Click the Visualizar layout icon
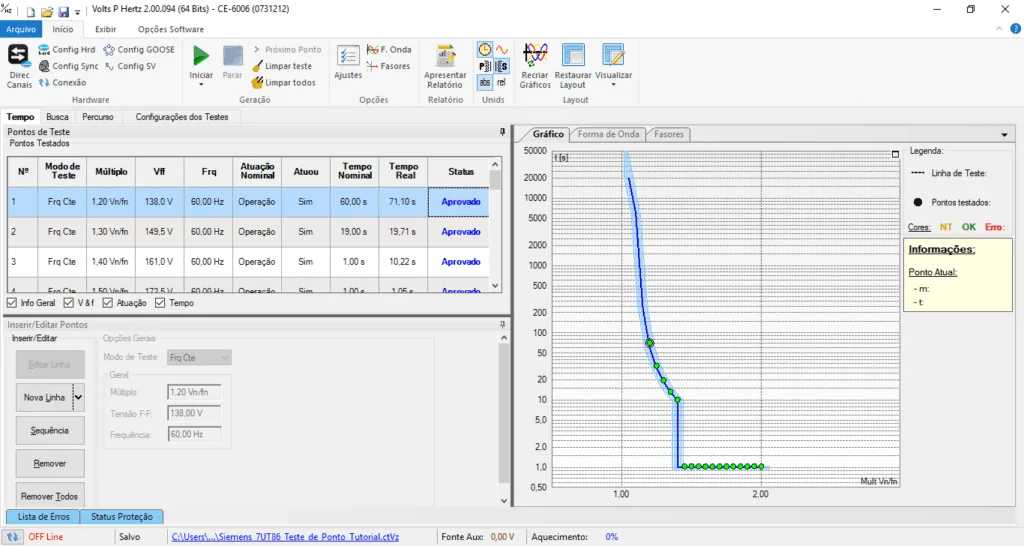 point(613,56)
